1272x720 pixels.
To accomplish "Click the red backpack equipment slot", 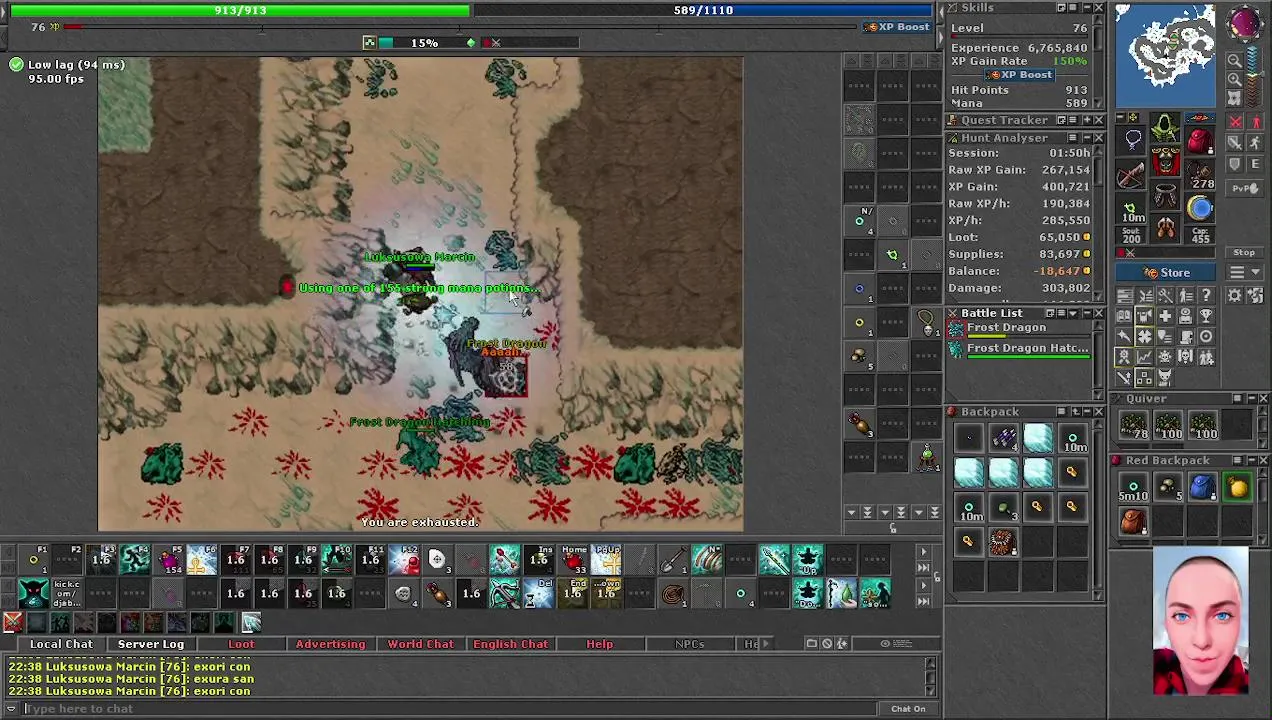I will [1200, 139].
